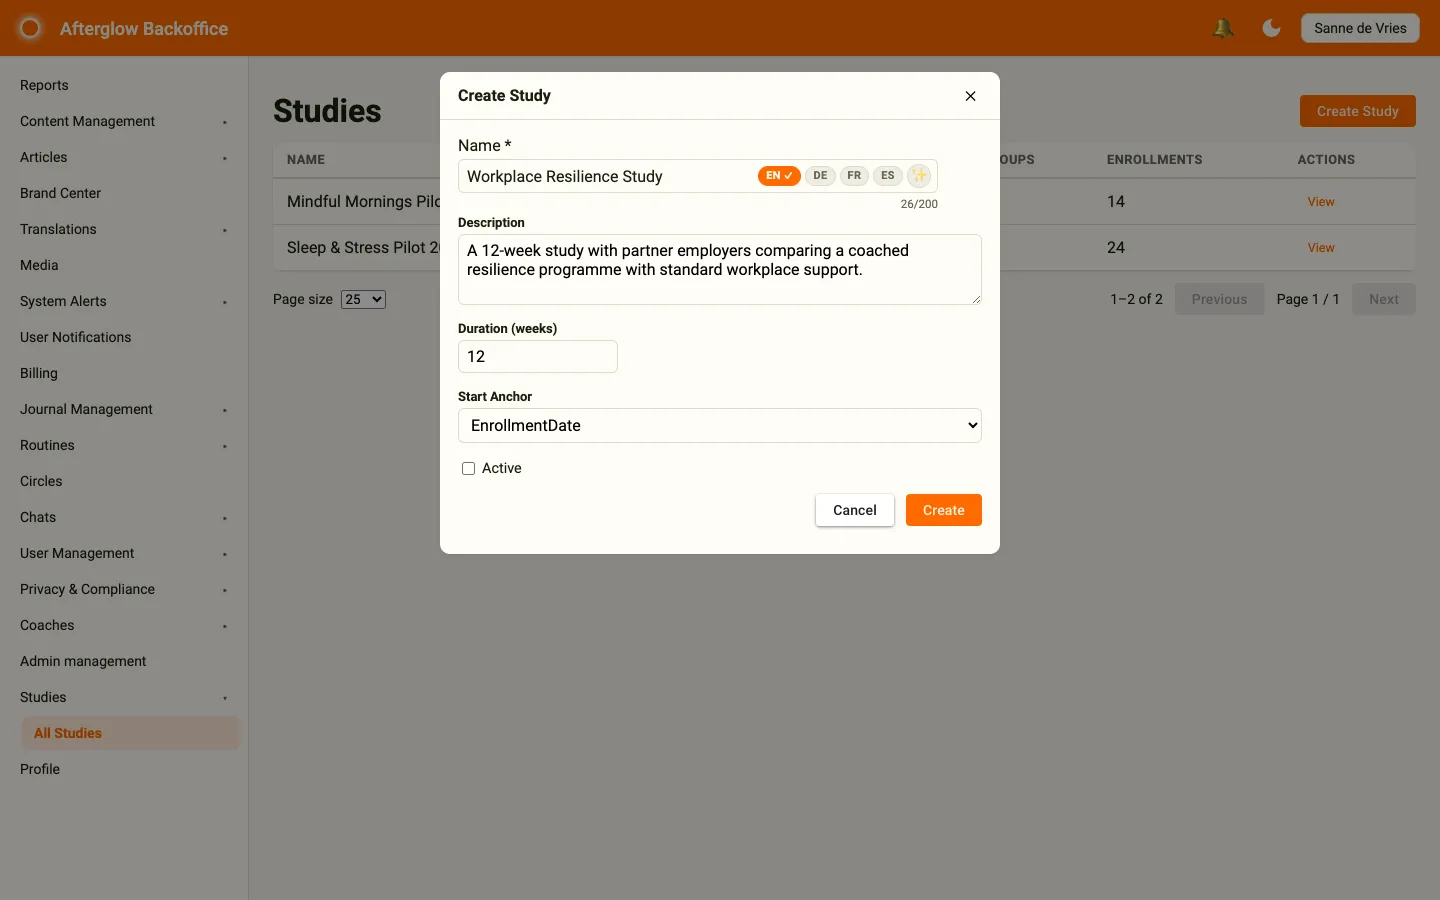The image size is (1440, 900).
Task: Open the Sanne de Vries user menu
Action: 1360,28
